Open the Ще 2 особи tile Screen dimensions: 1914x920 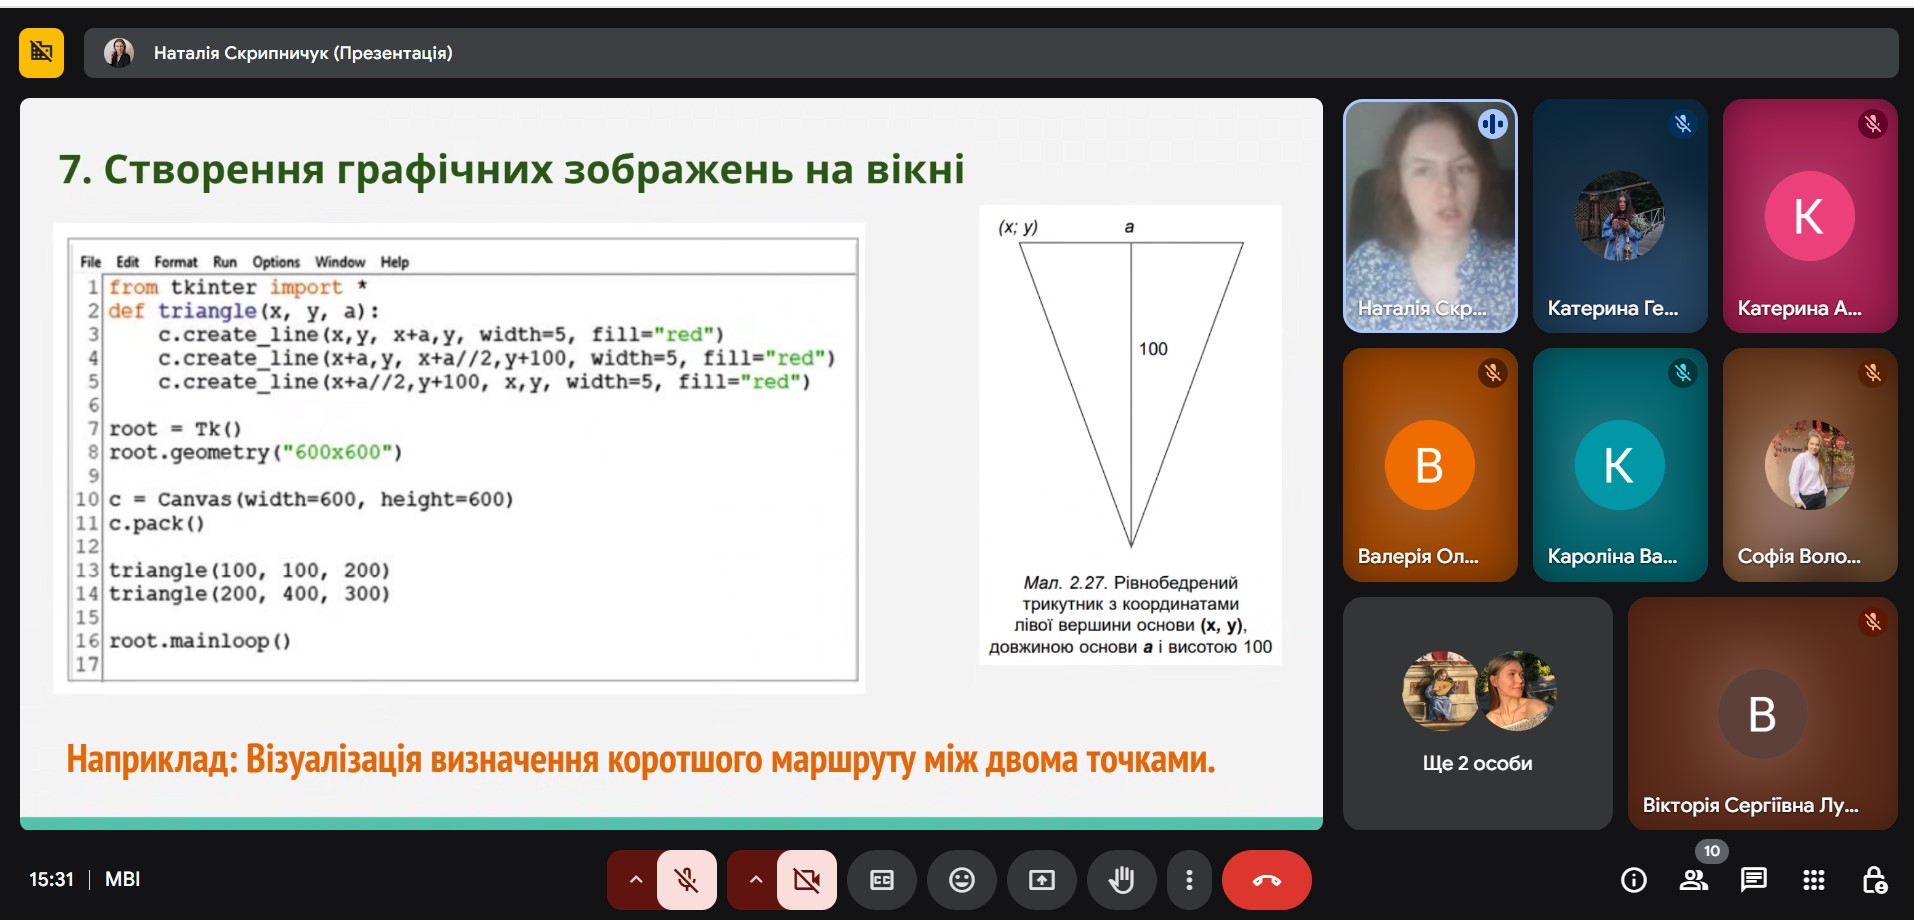pyautogui.click(x=1477, y=714)
